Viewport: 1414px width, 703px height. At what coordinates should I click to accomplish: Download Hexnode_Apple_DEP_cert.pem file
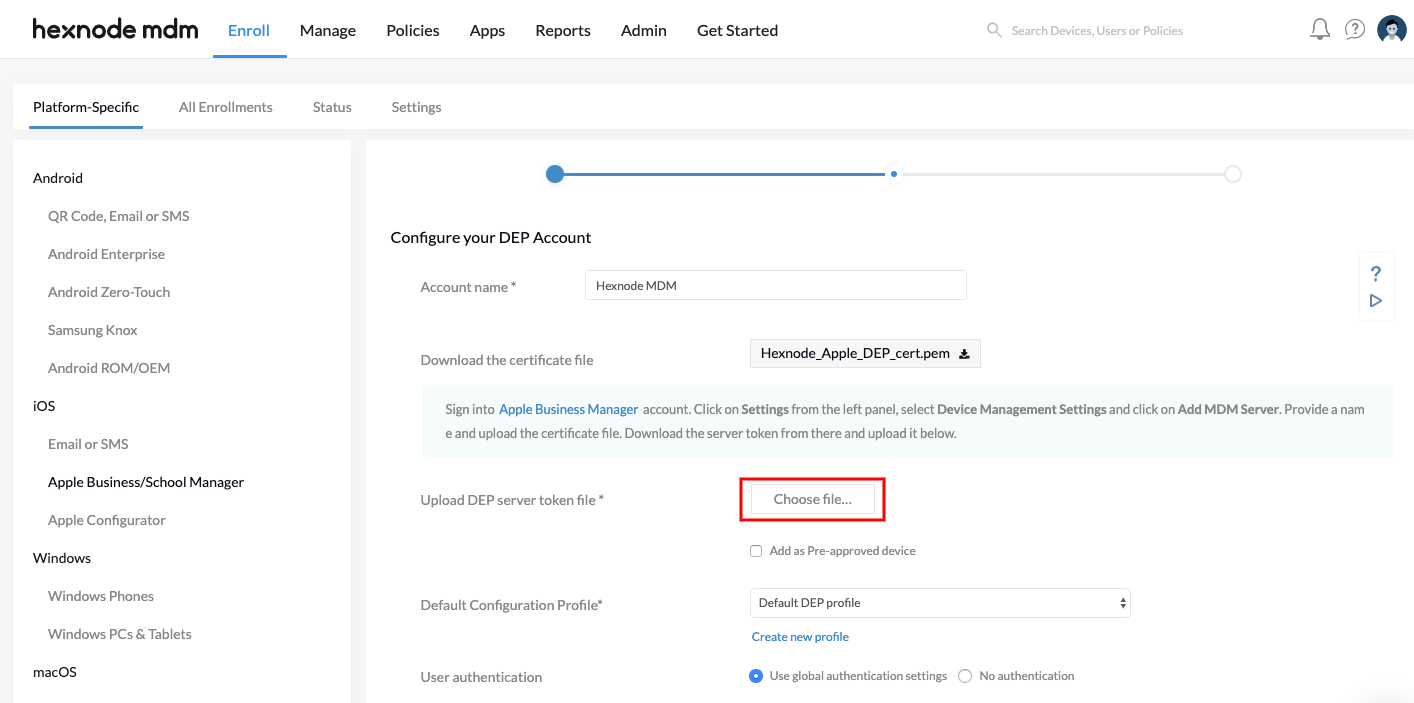(x=865, y=353)
